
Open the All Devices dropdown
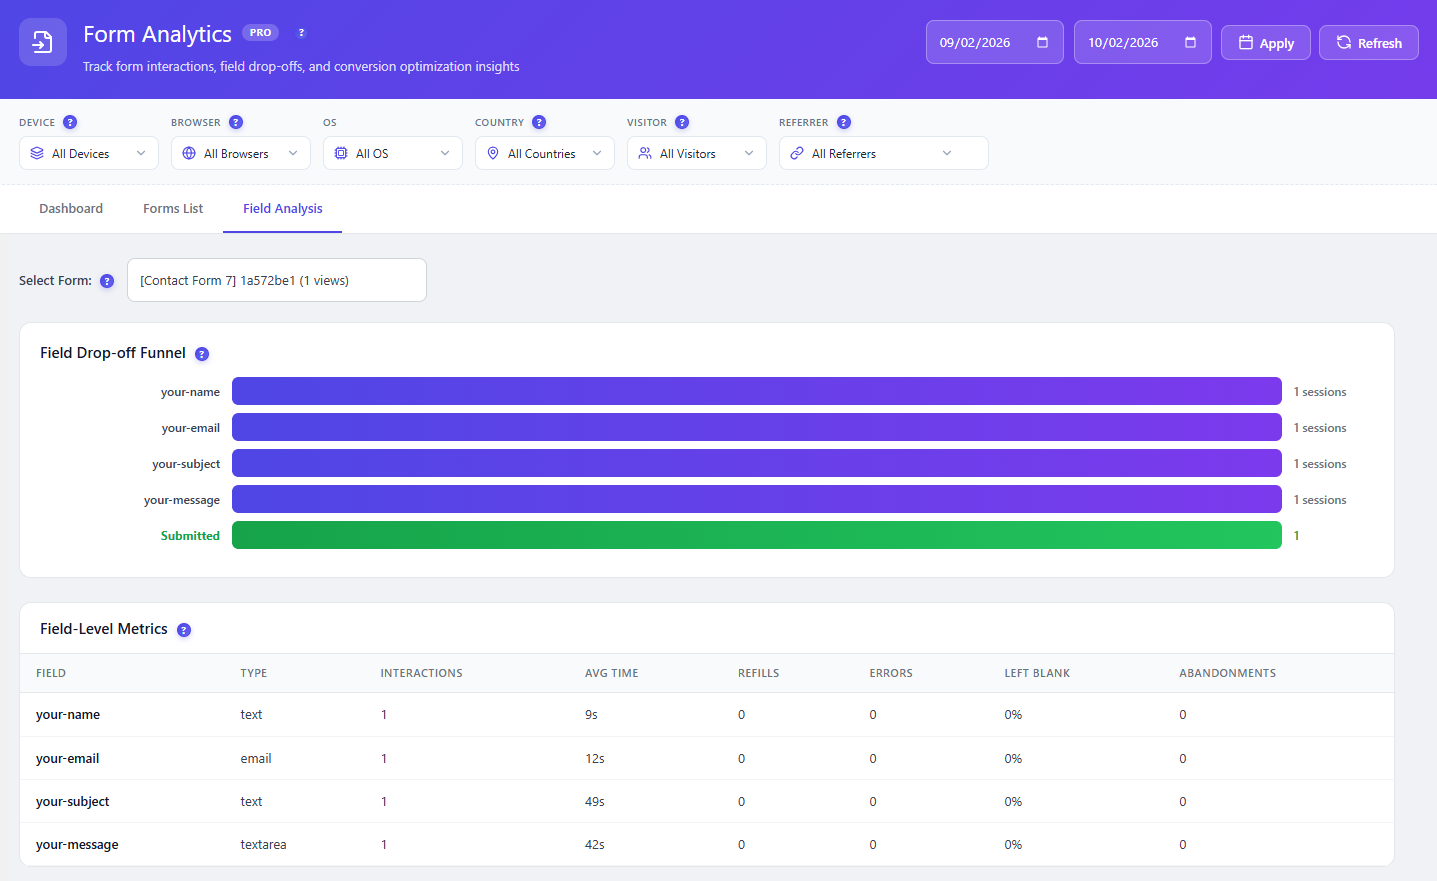point(88,153)
